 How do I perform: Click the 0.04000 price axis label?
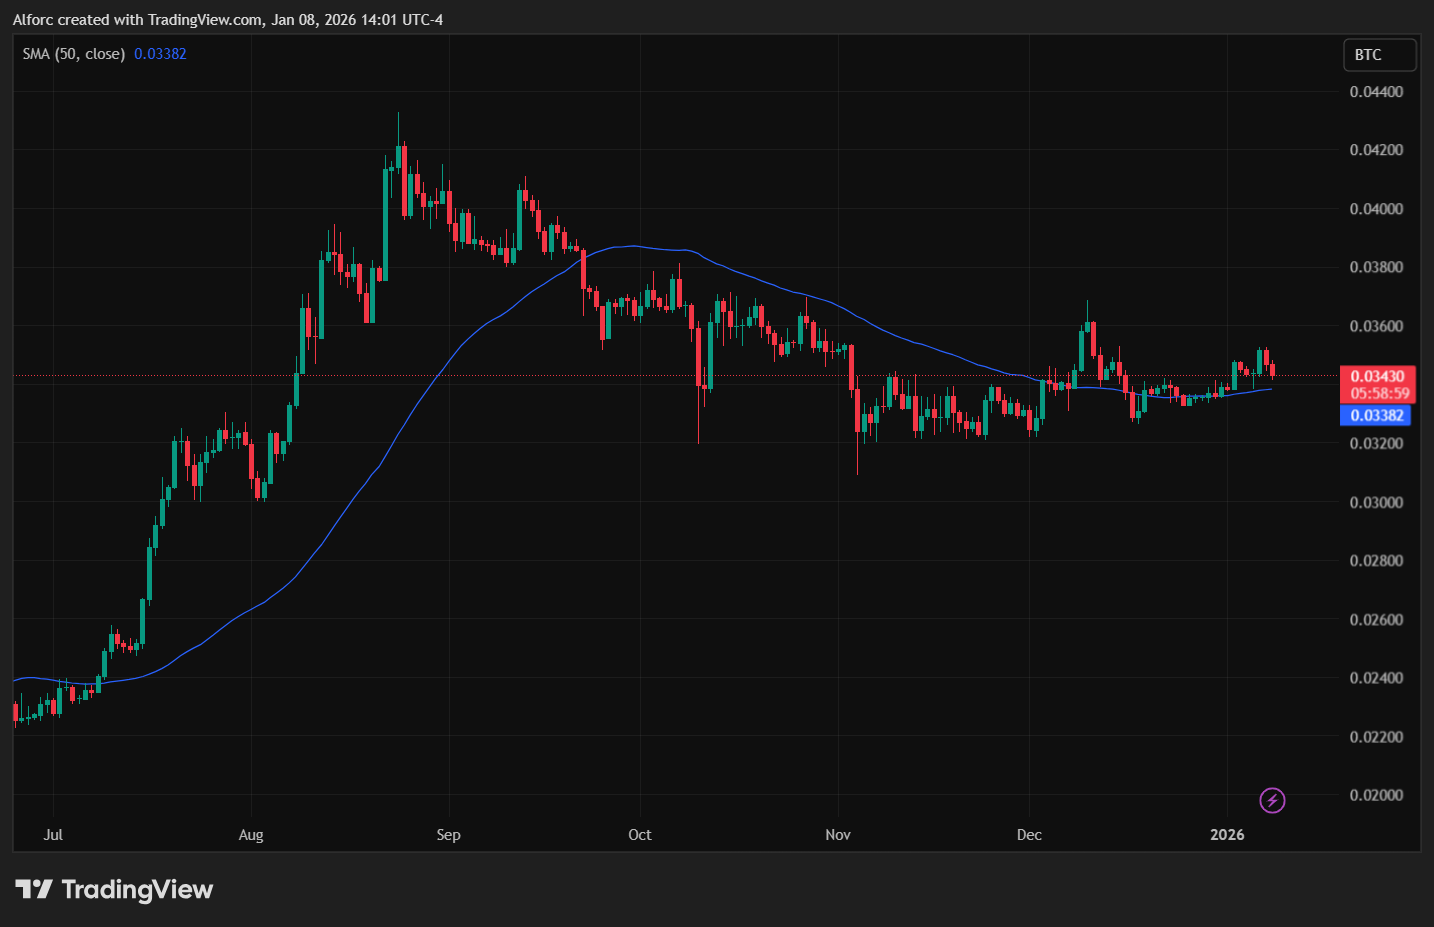pyautogui.click(x=1376, y=209)
